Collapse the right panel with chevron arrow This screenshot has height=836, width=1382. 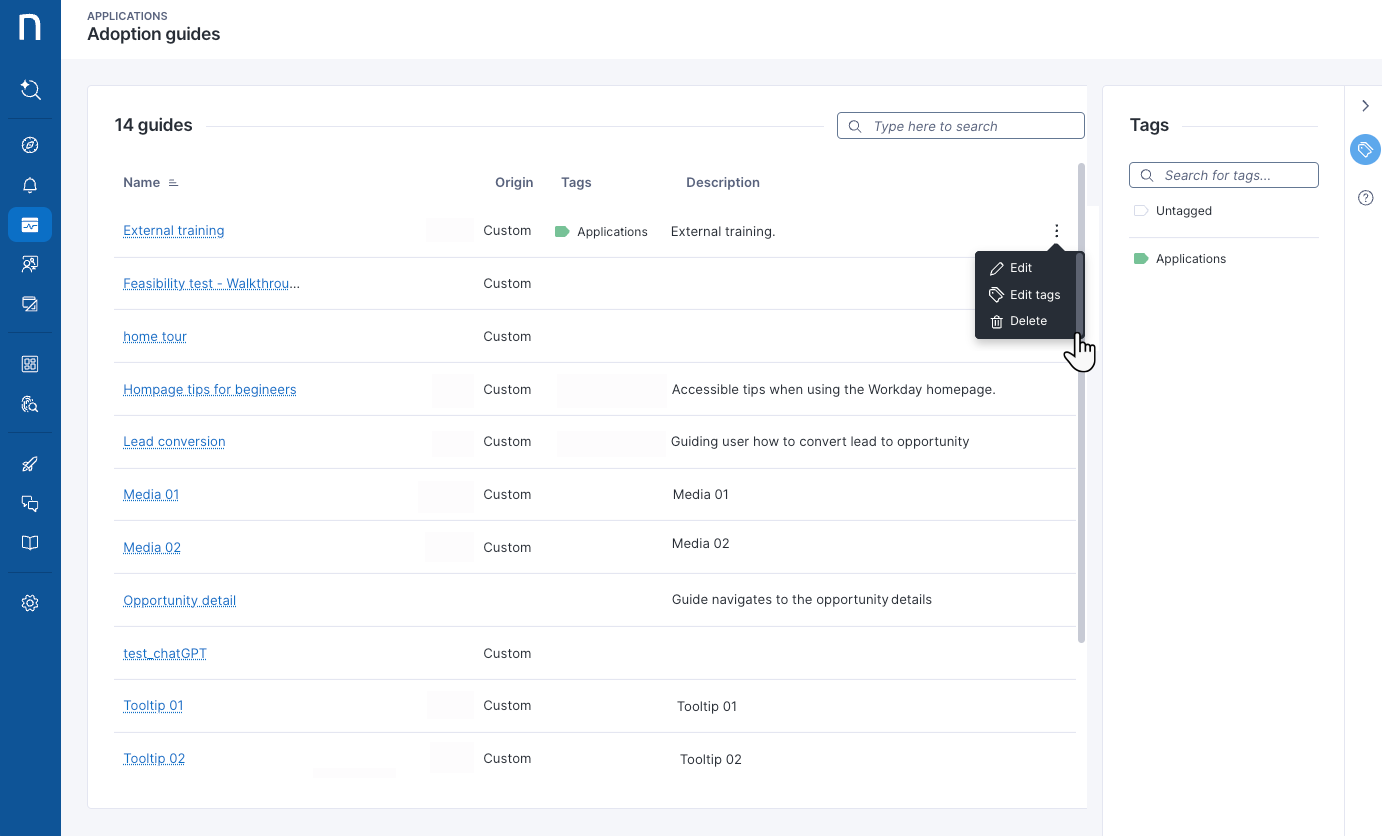[x=1365, y=106]
